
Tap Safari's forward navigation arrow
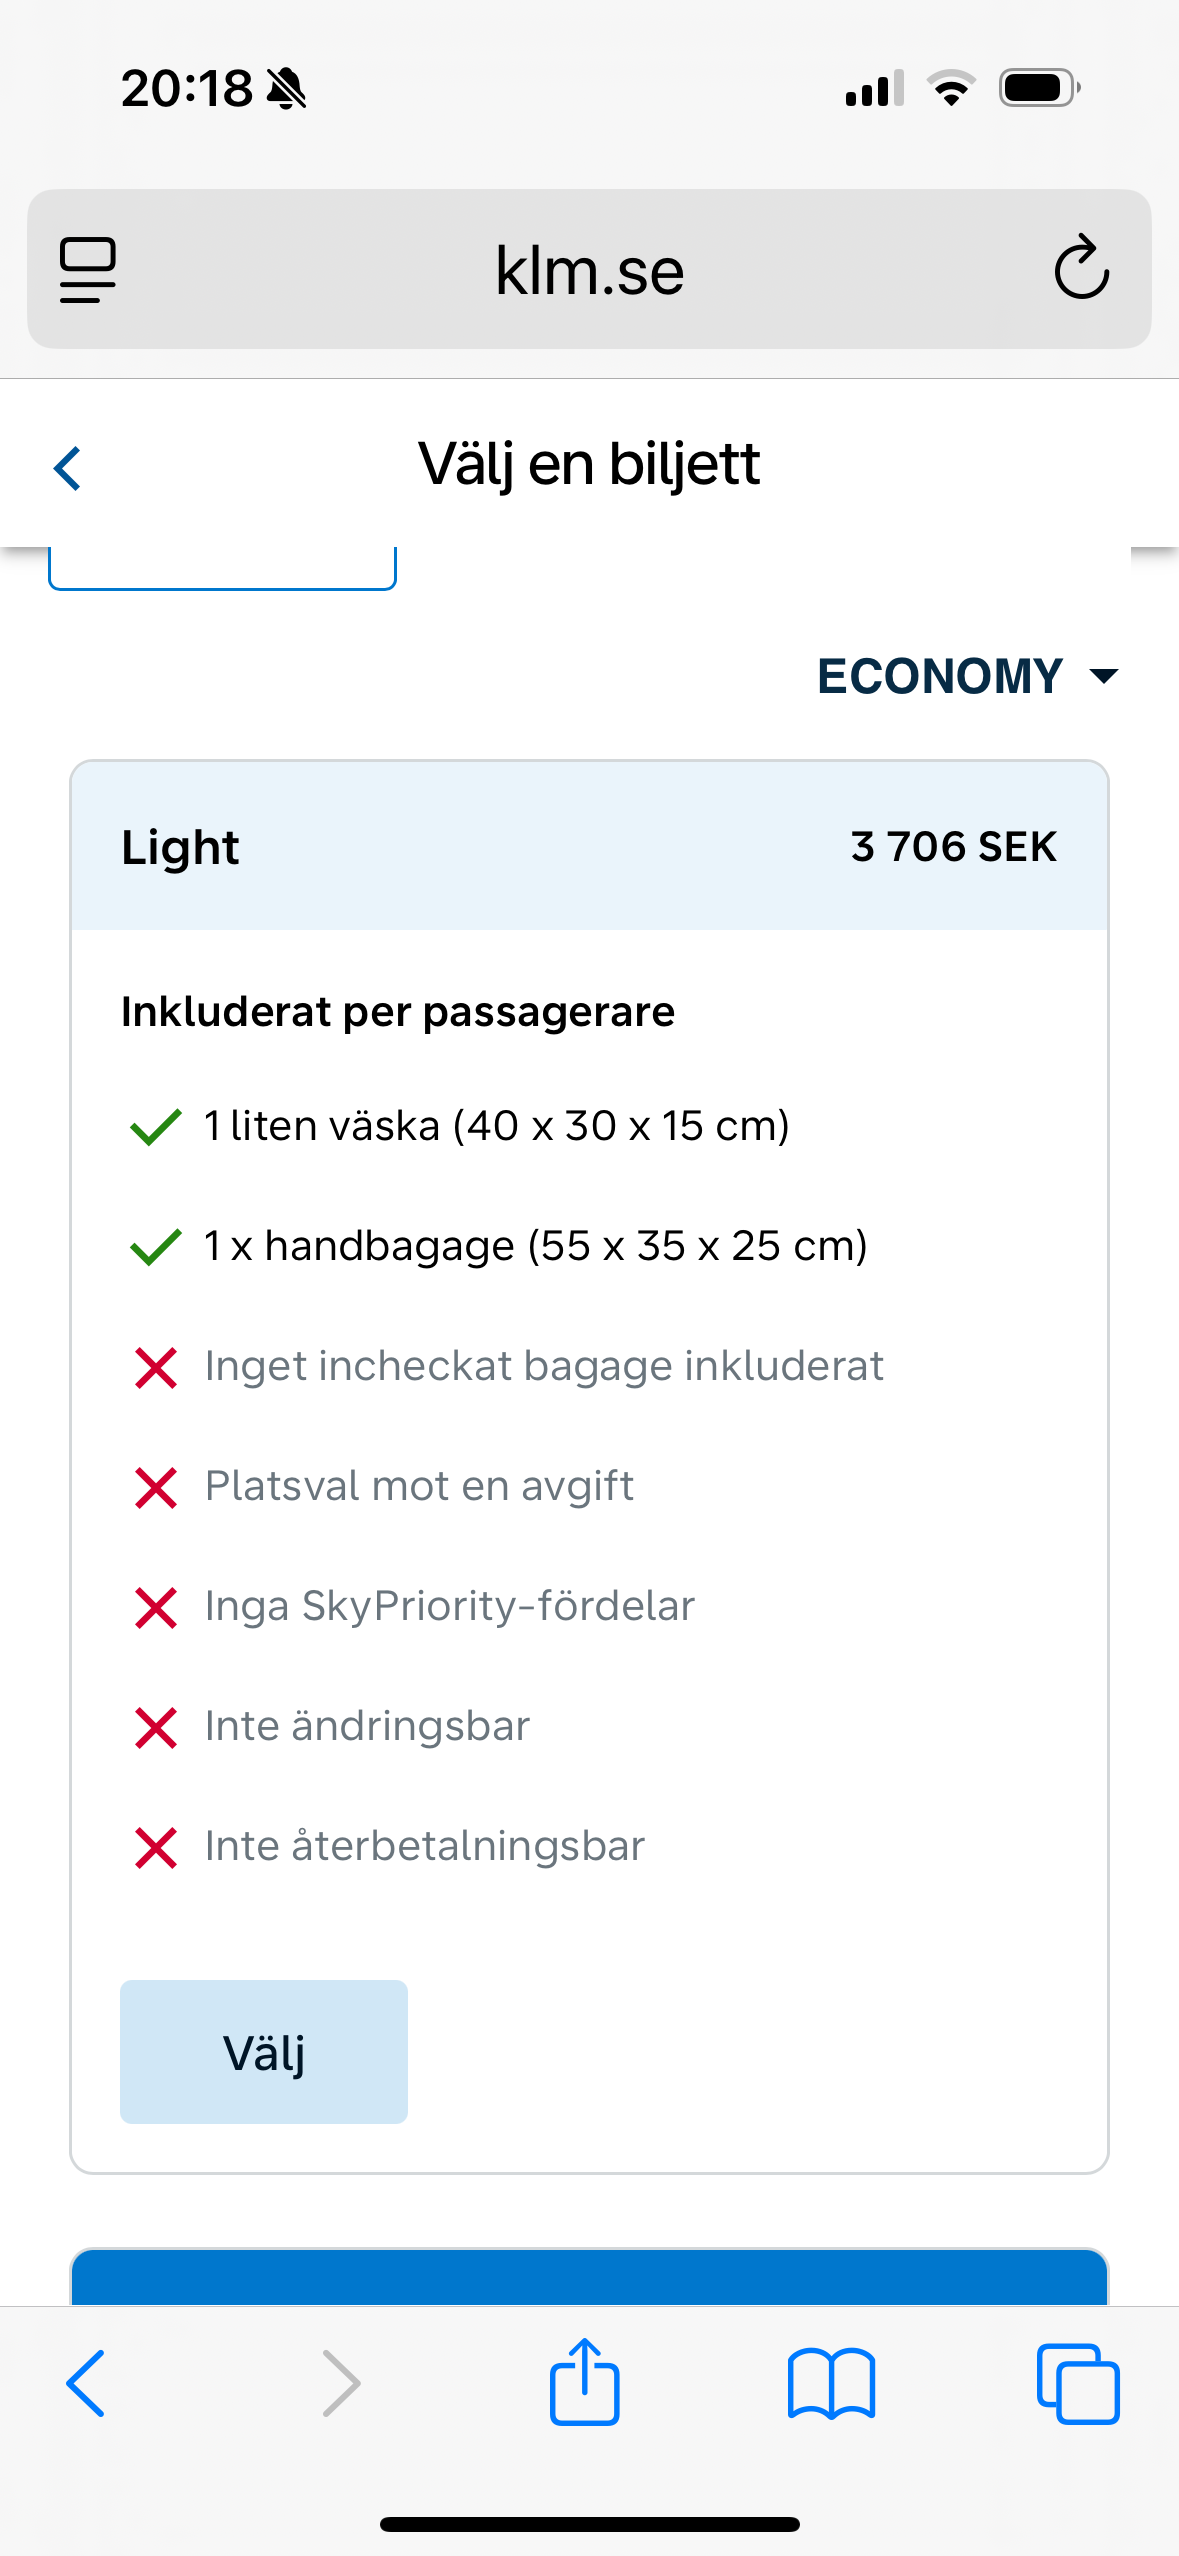tap(341, 2383)
